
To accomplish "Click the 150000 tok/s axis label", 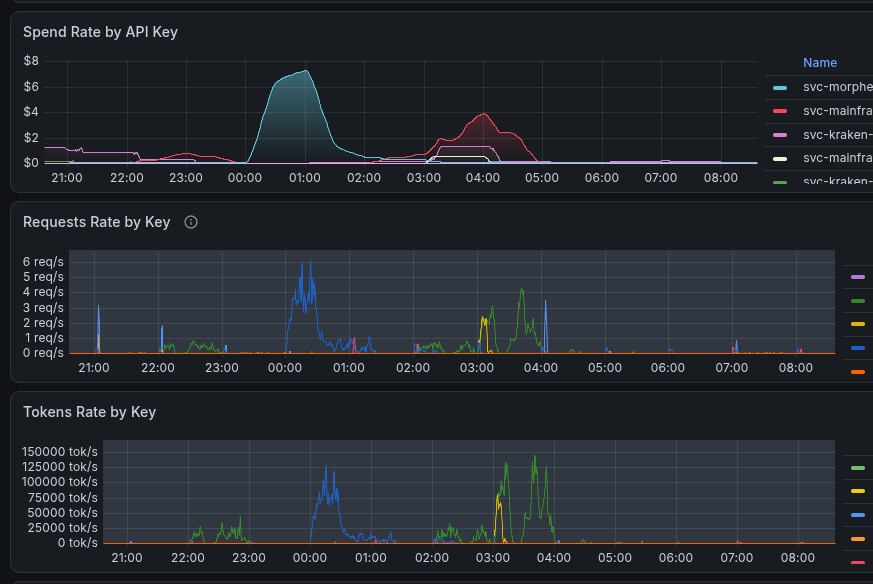I will (x=60, y=452).
